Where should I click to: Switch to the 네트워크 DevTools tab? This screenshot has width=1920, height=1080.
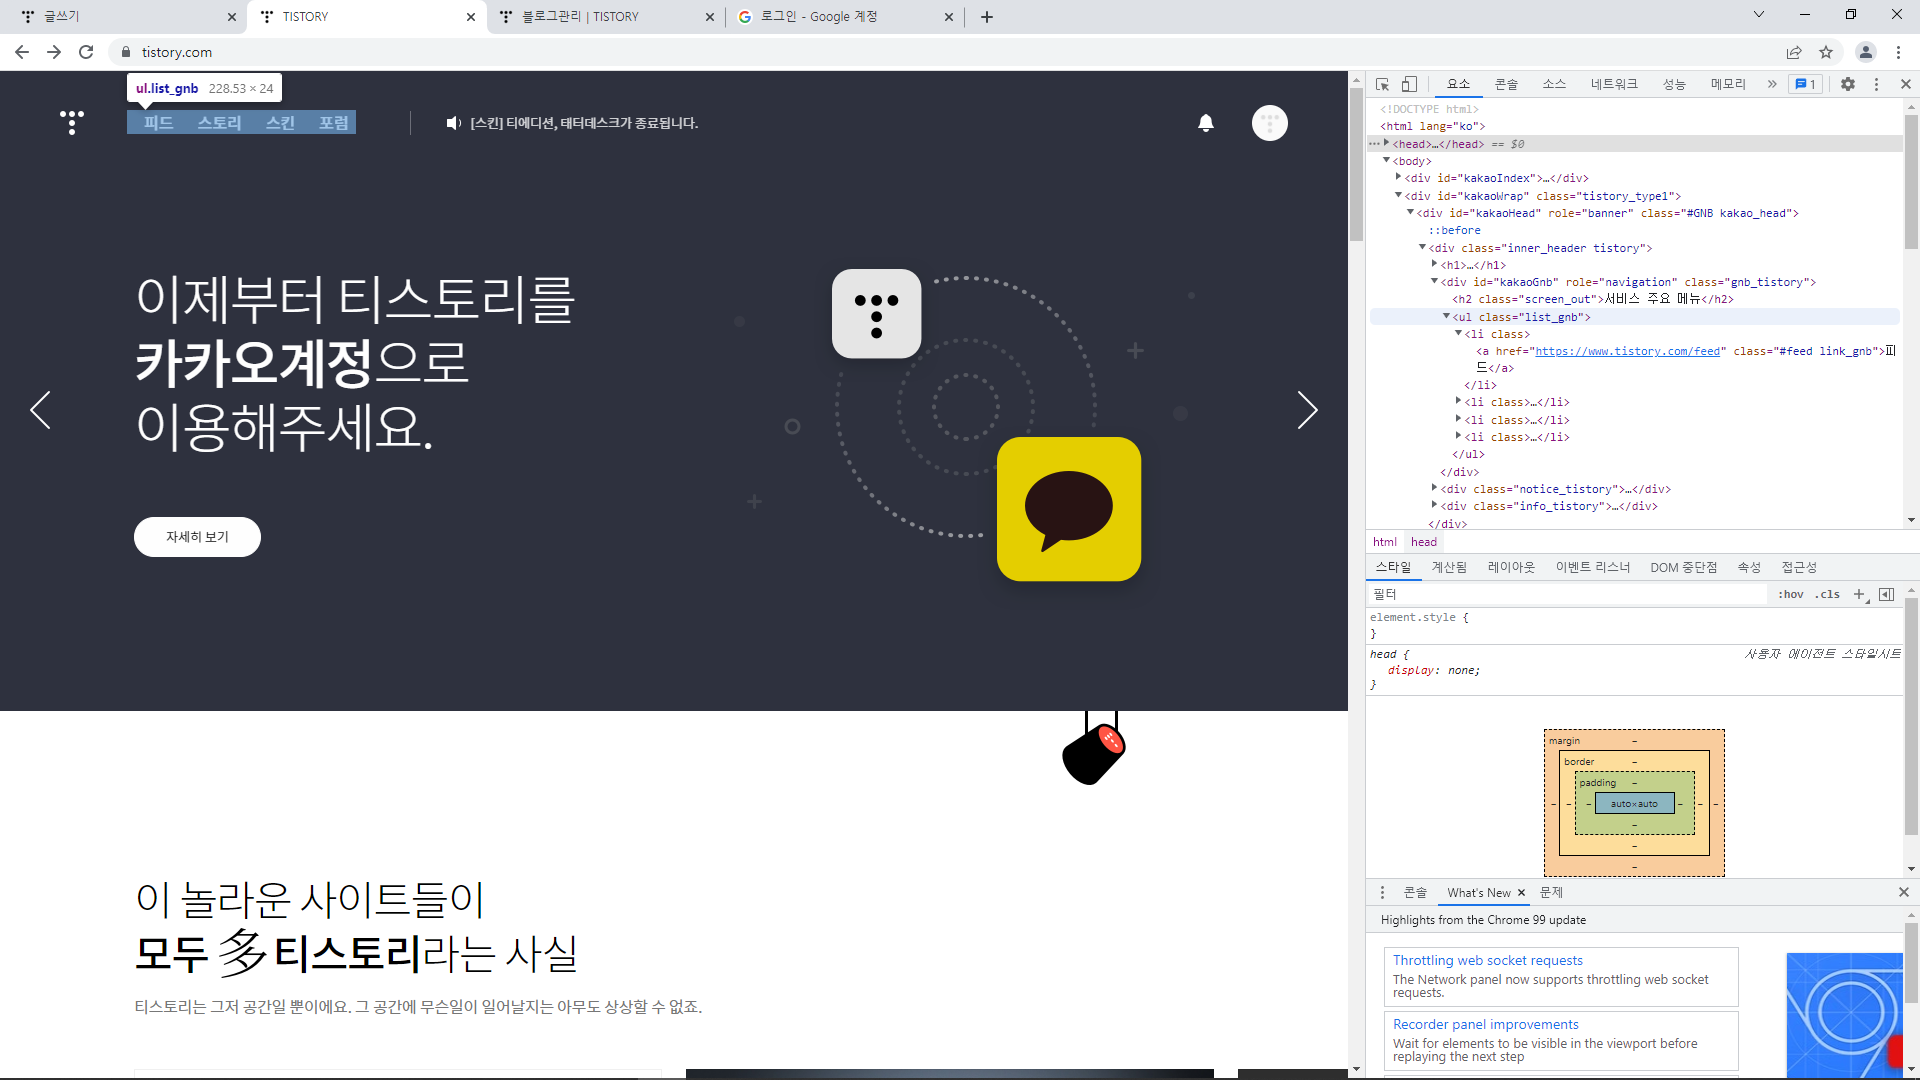coord(1614,85)
